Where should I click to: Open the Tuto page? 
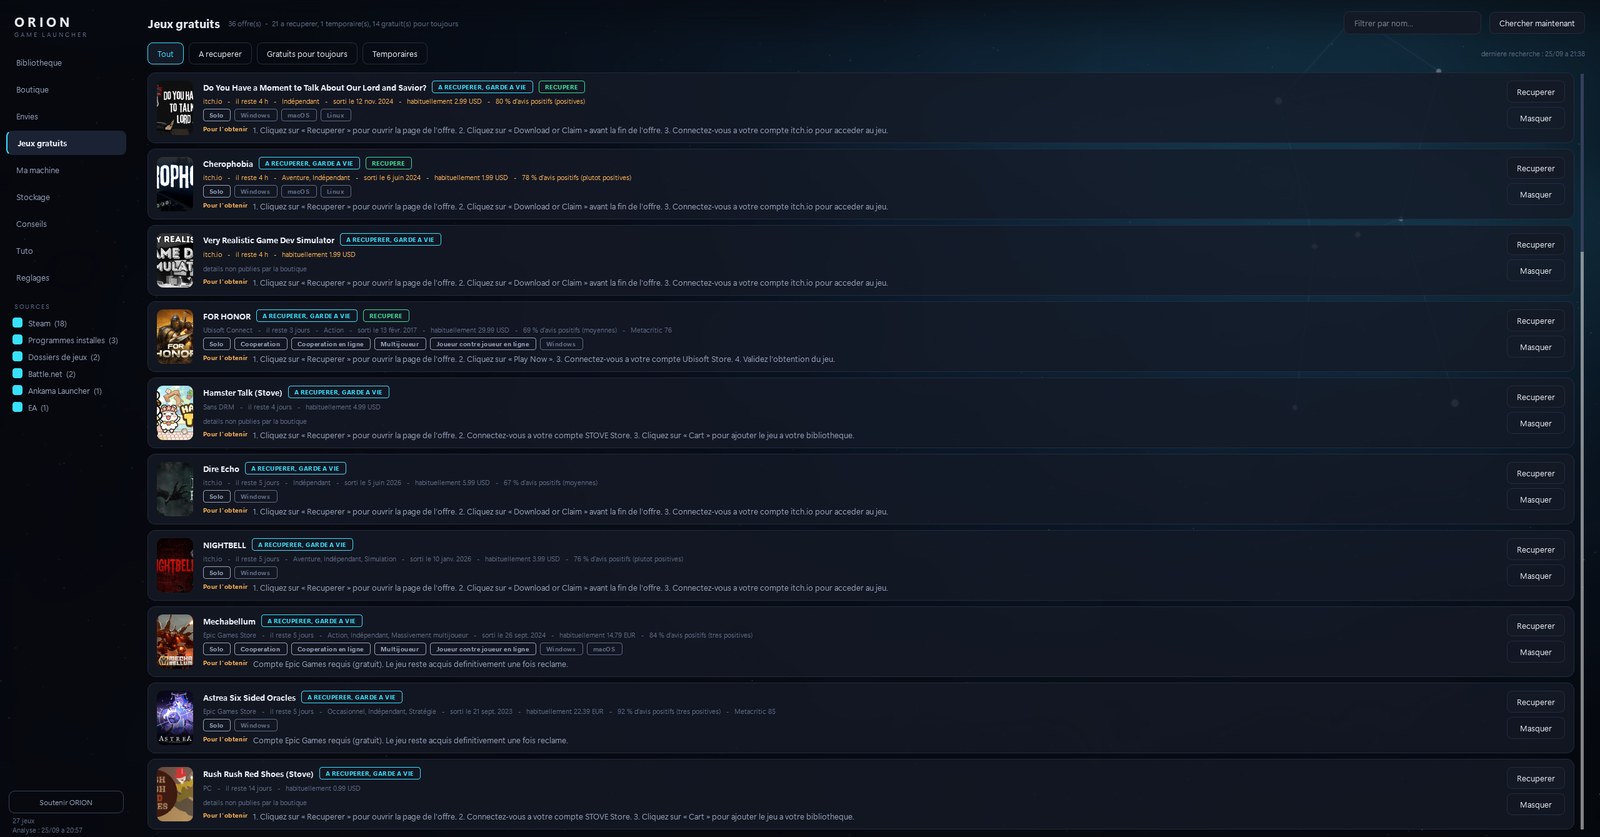click(66, 251)
